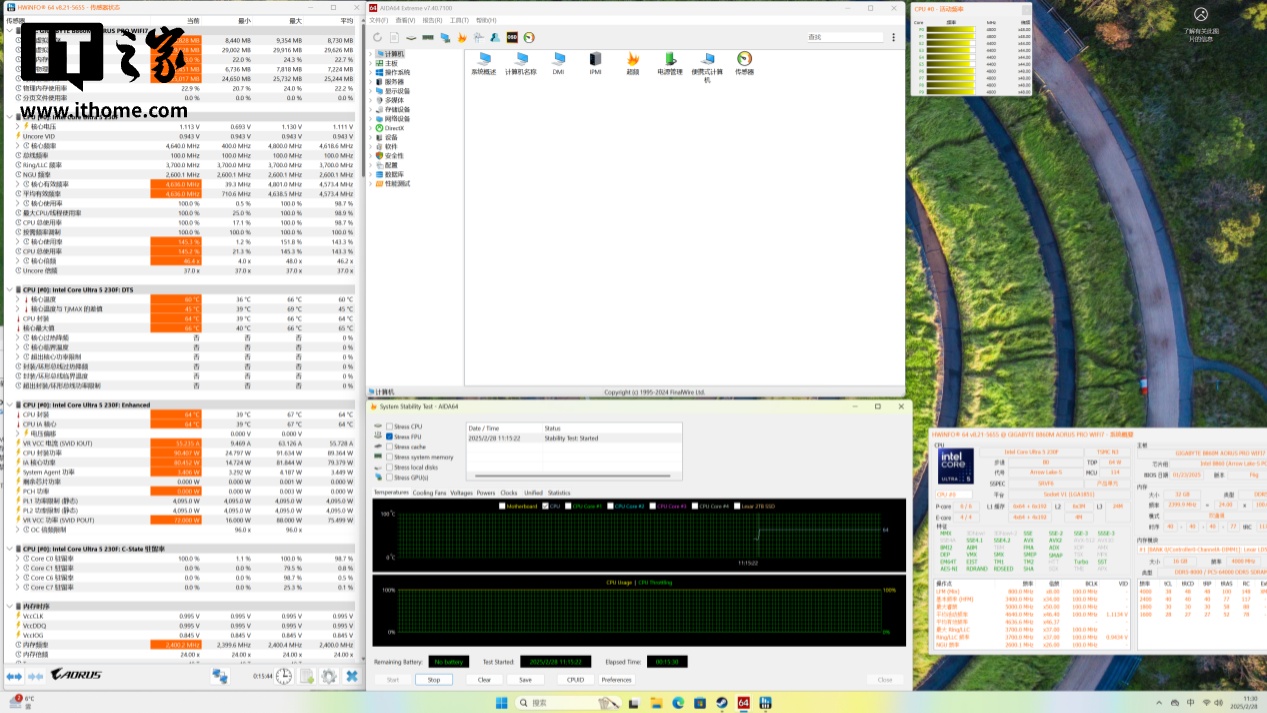
Task: Click the refresh icon in AIDA64 toolbar
Action: coord(378,38)
